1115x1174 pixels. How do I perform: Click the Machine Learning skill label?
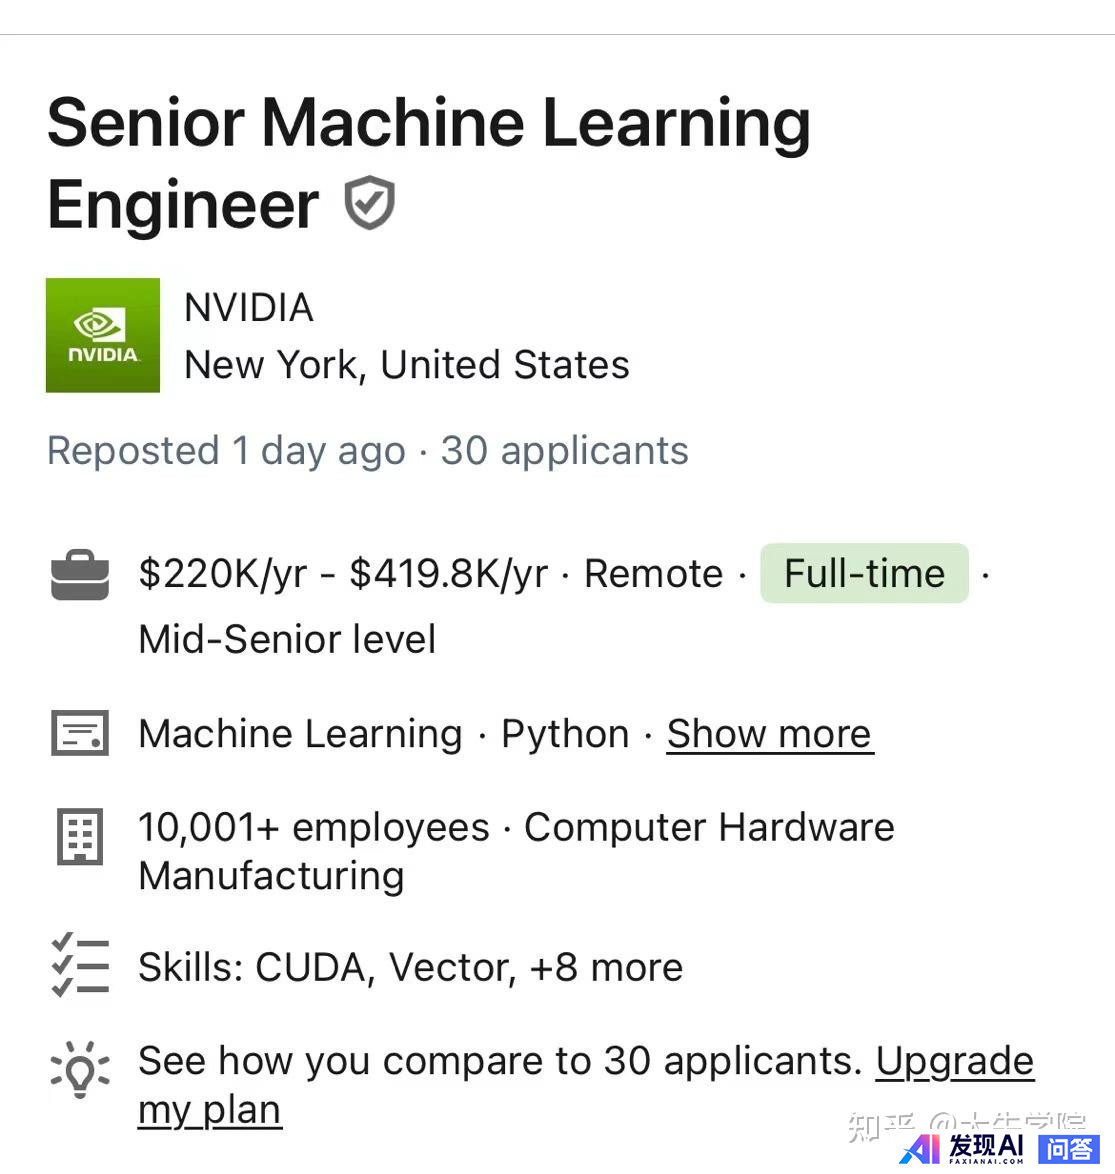coord(300,734)
